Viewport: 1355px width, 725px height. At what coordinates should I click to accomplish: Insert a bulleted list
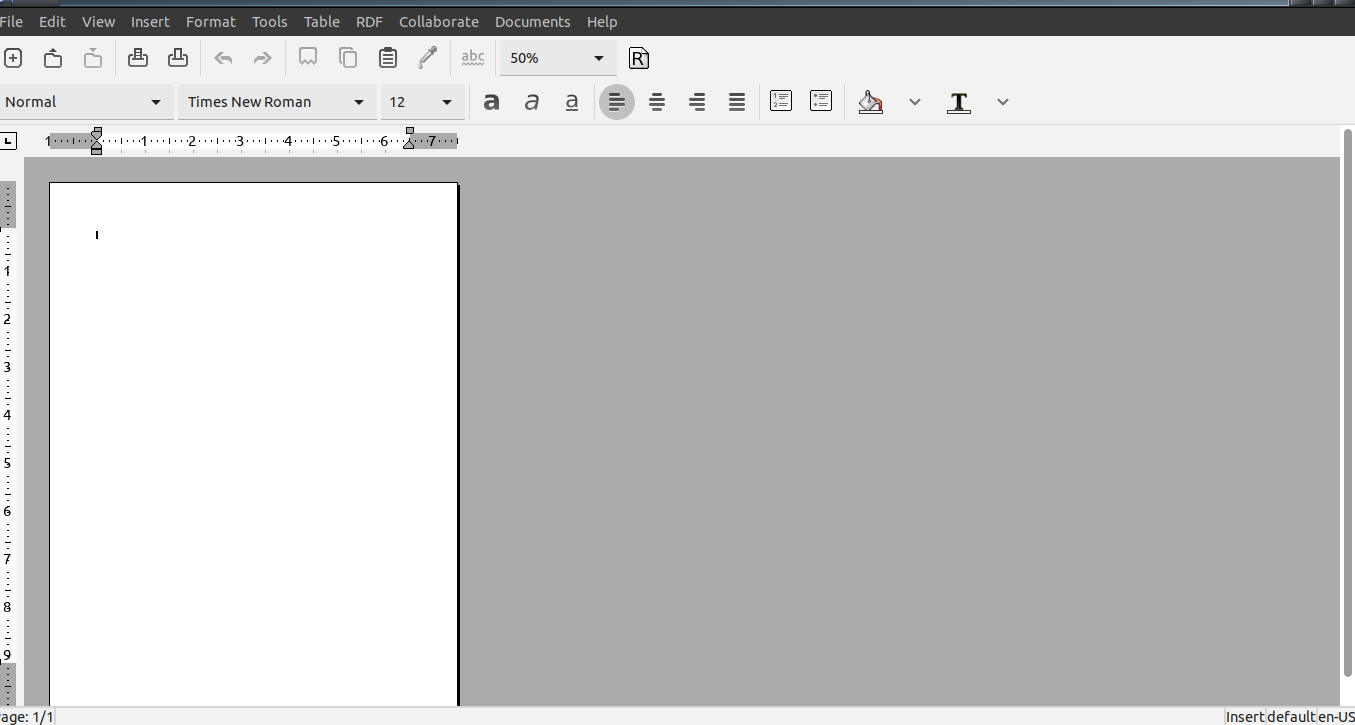click(x=821, y=101)
